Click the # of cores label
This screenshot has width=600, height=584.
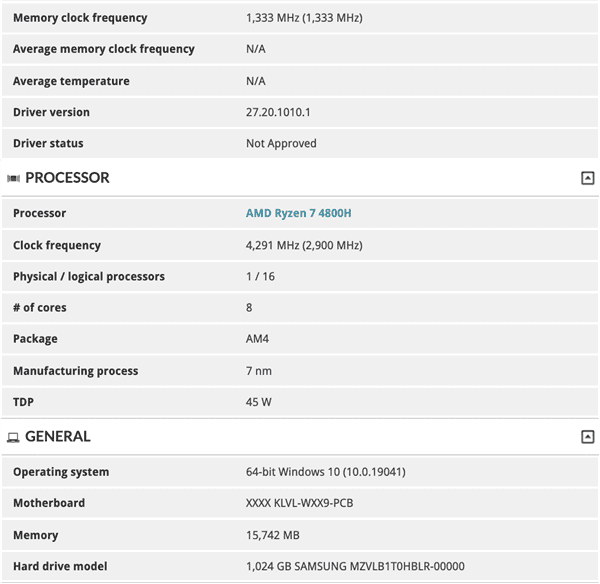pos(40,308)
